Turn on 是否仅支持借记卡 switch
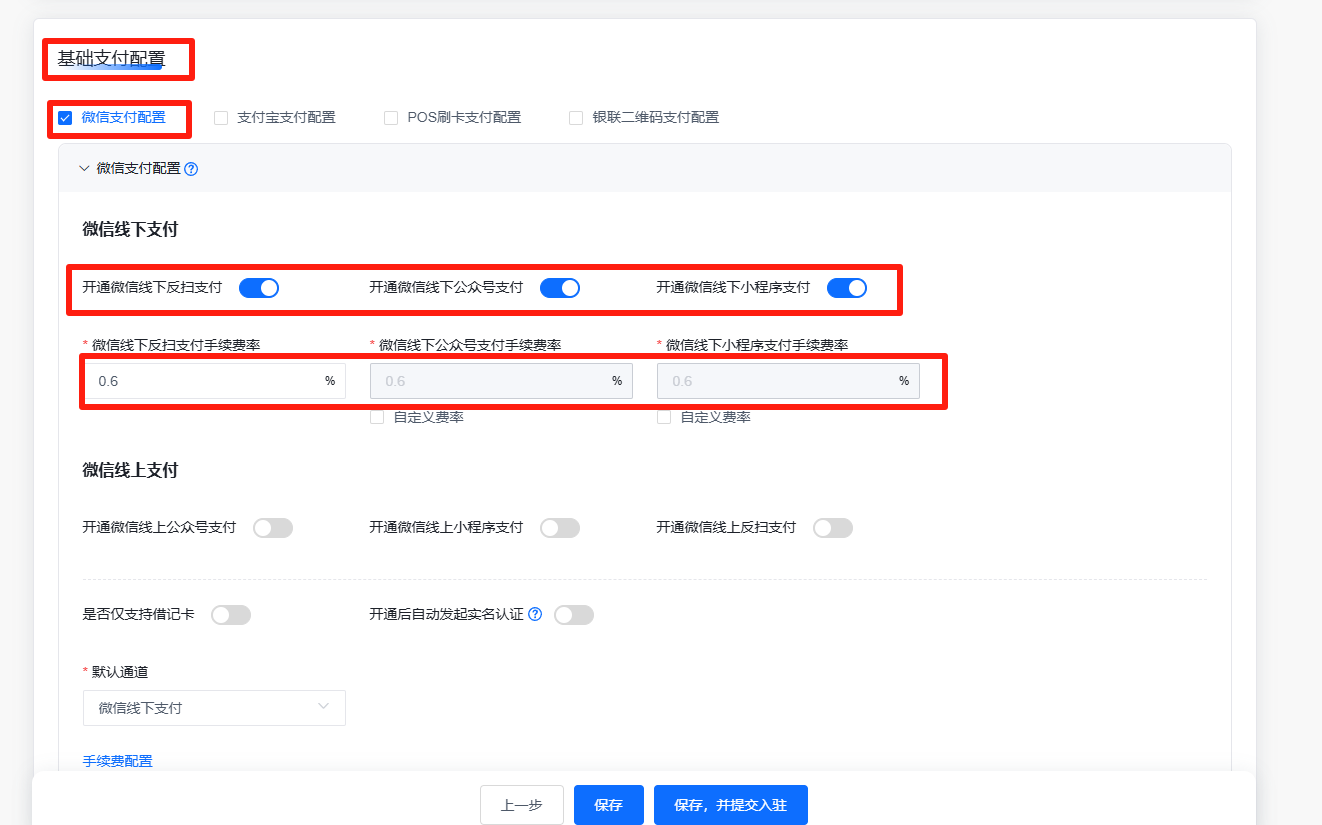1322x825 pixels. 231,615
